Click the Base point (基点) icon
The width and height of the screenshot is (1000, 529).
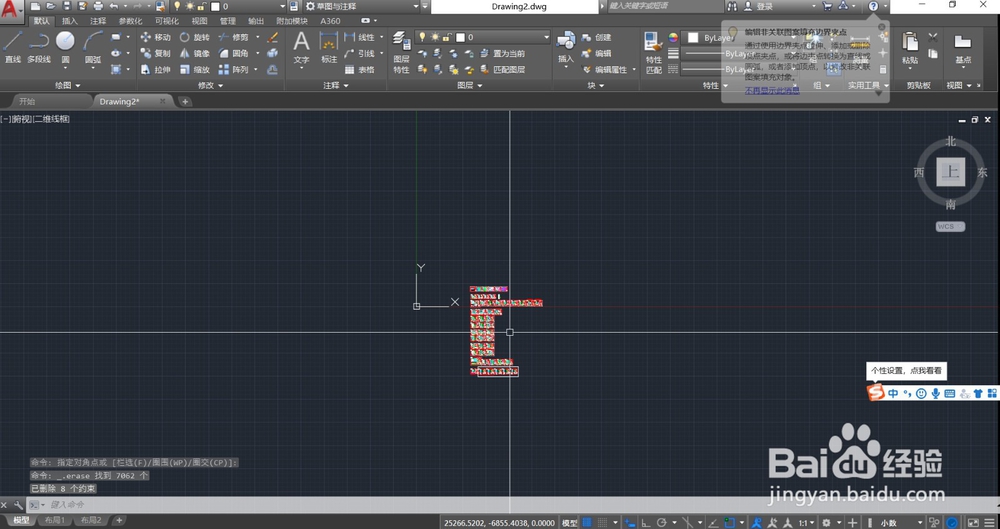[962, 48]
